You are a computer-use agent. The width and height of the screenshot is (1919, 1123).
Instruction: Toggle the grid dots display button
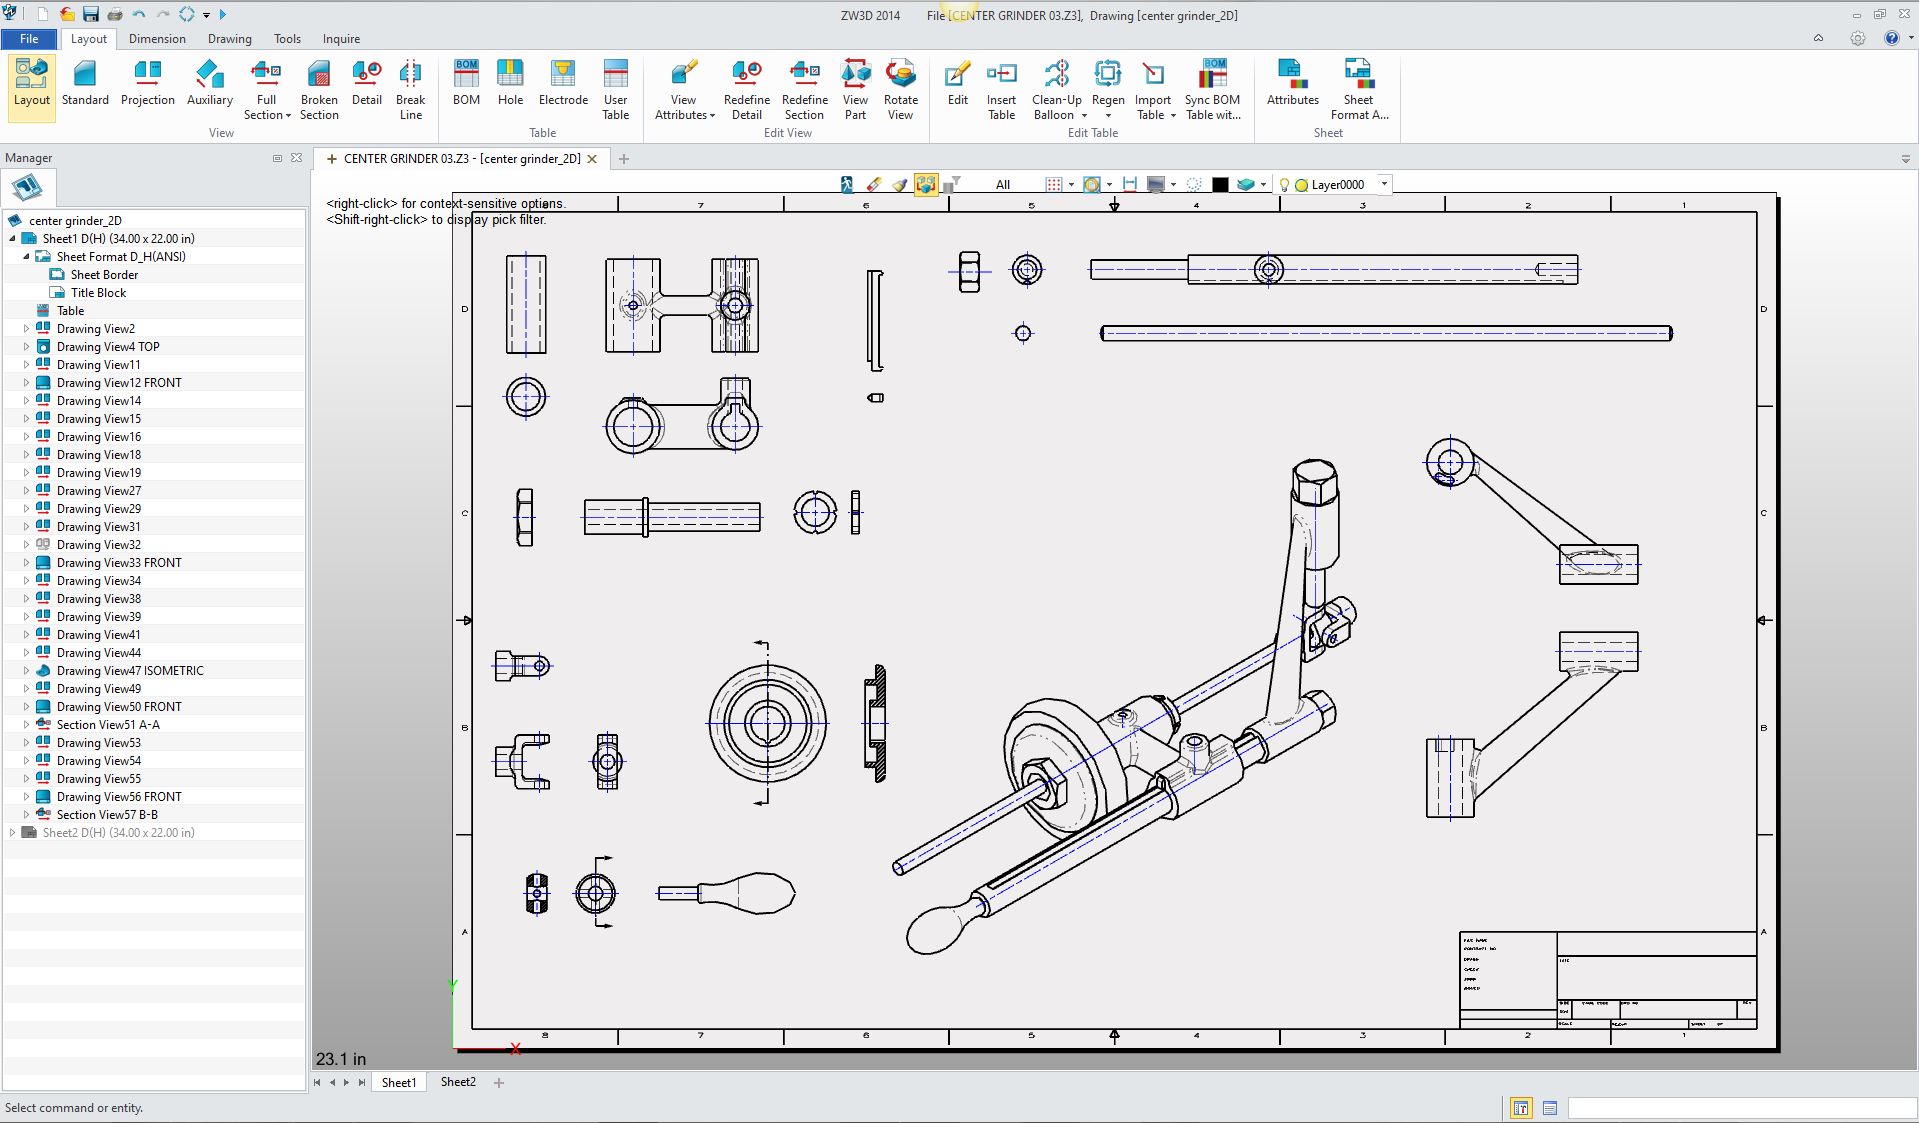pyautogui.click(x=1053, y=185)
